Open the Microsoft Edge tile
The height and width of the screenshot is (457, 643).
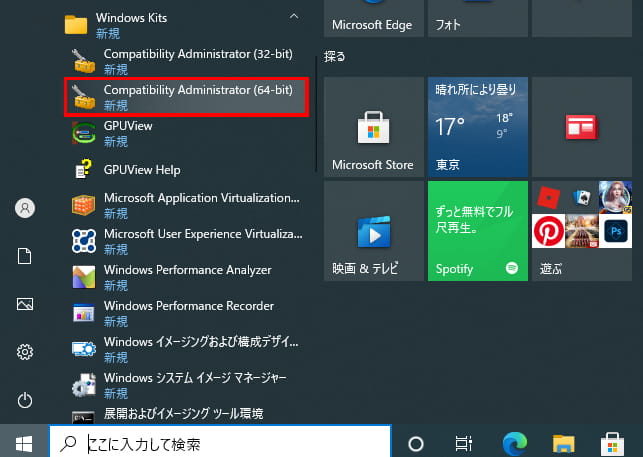[x=374, y=18]
